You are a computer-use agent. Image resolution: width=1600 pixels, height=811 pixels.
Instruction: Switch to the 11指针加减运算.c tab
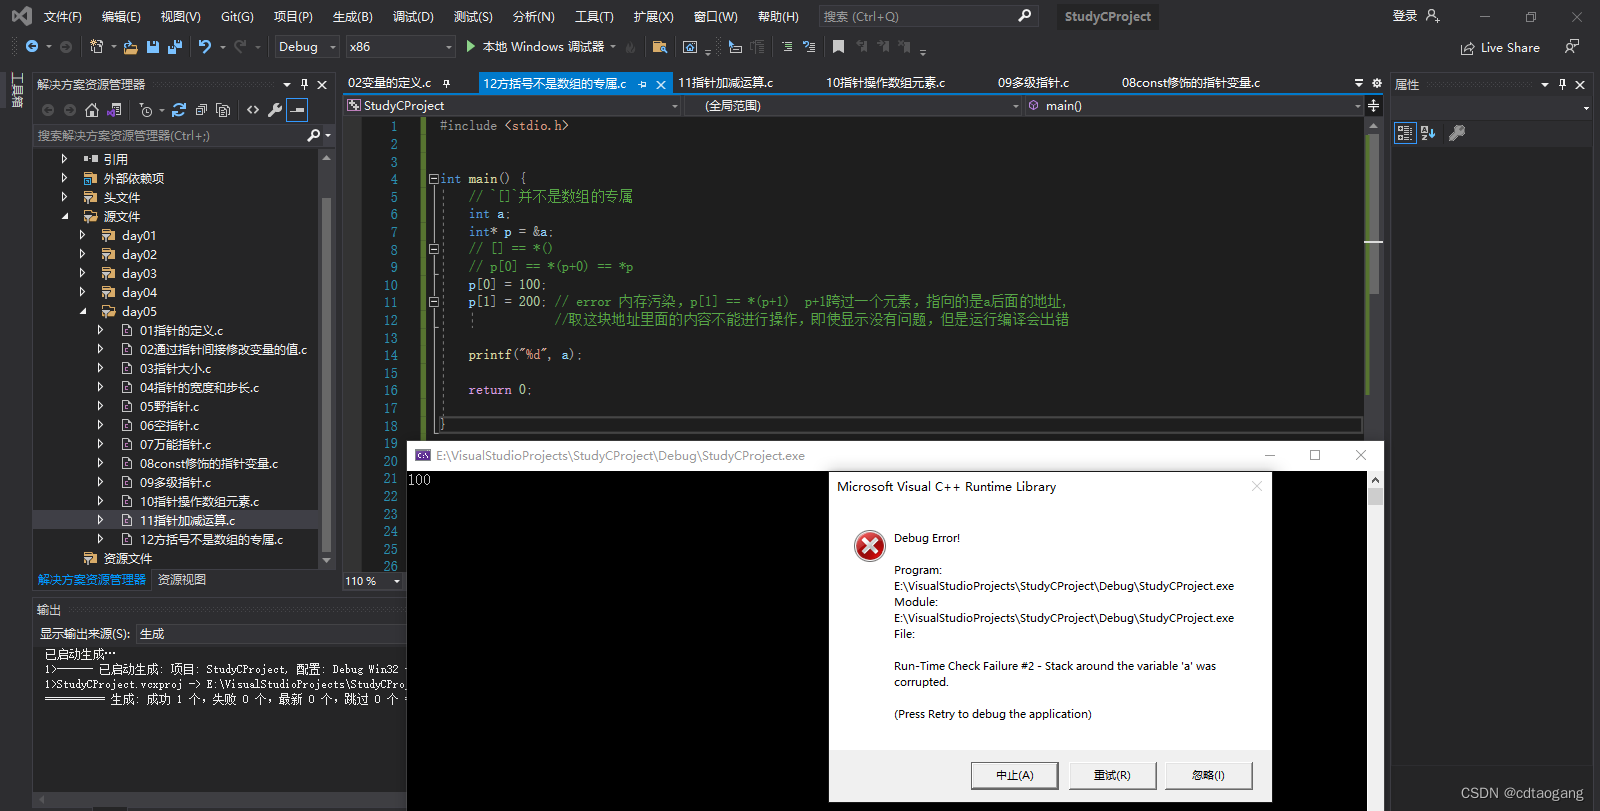click(x=726, y=83)
